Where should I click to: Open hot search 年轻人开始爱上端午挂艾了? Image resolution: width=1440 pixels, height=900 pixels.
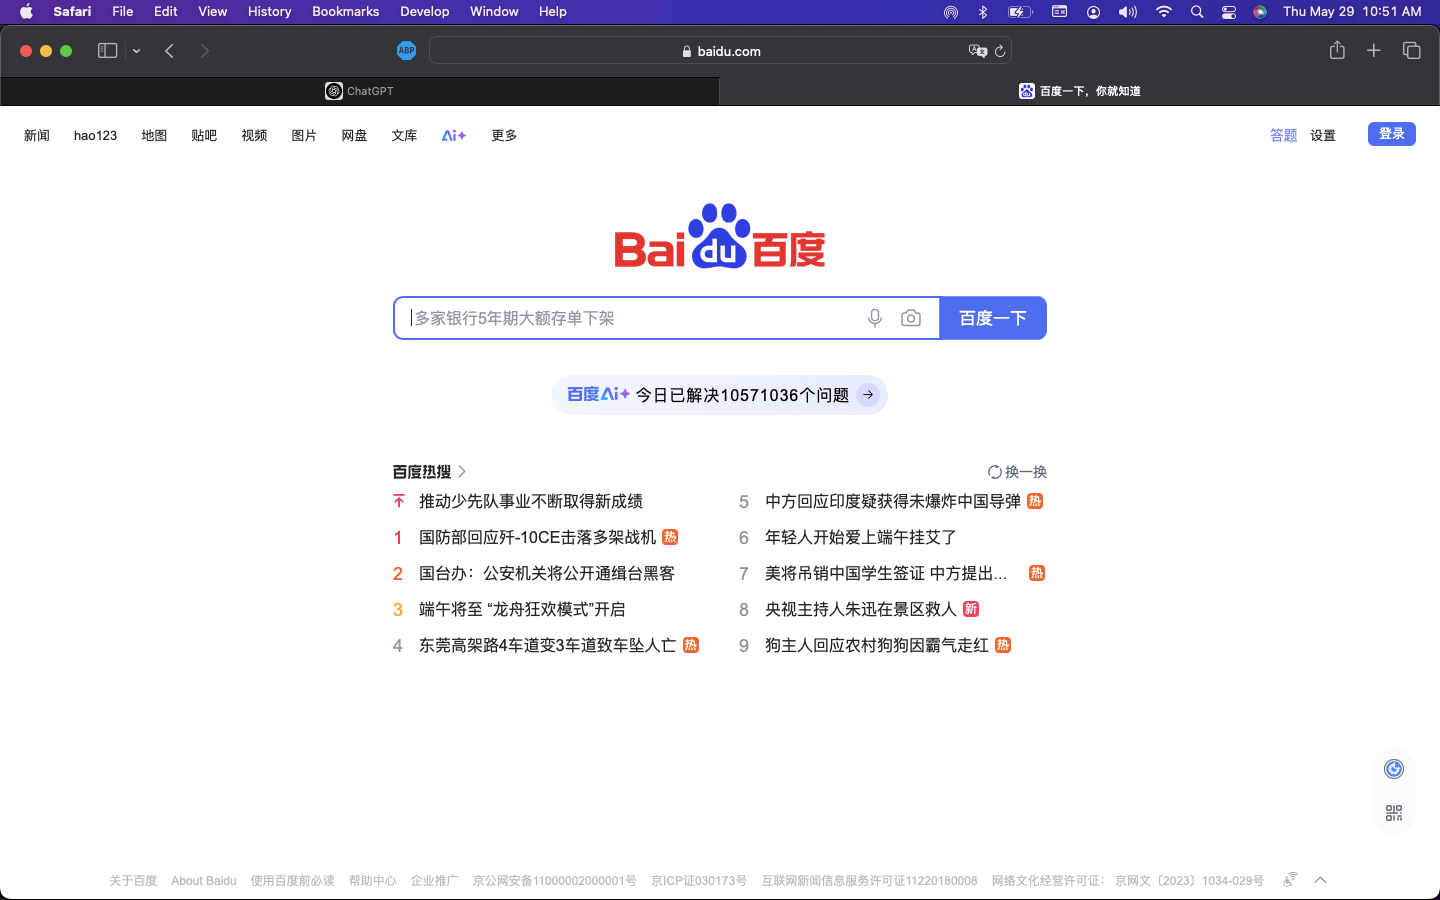tap(860, 537)
